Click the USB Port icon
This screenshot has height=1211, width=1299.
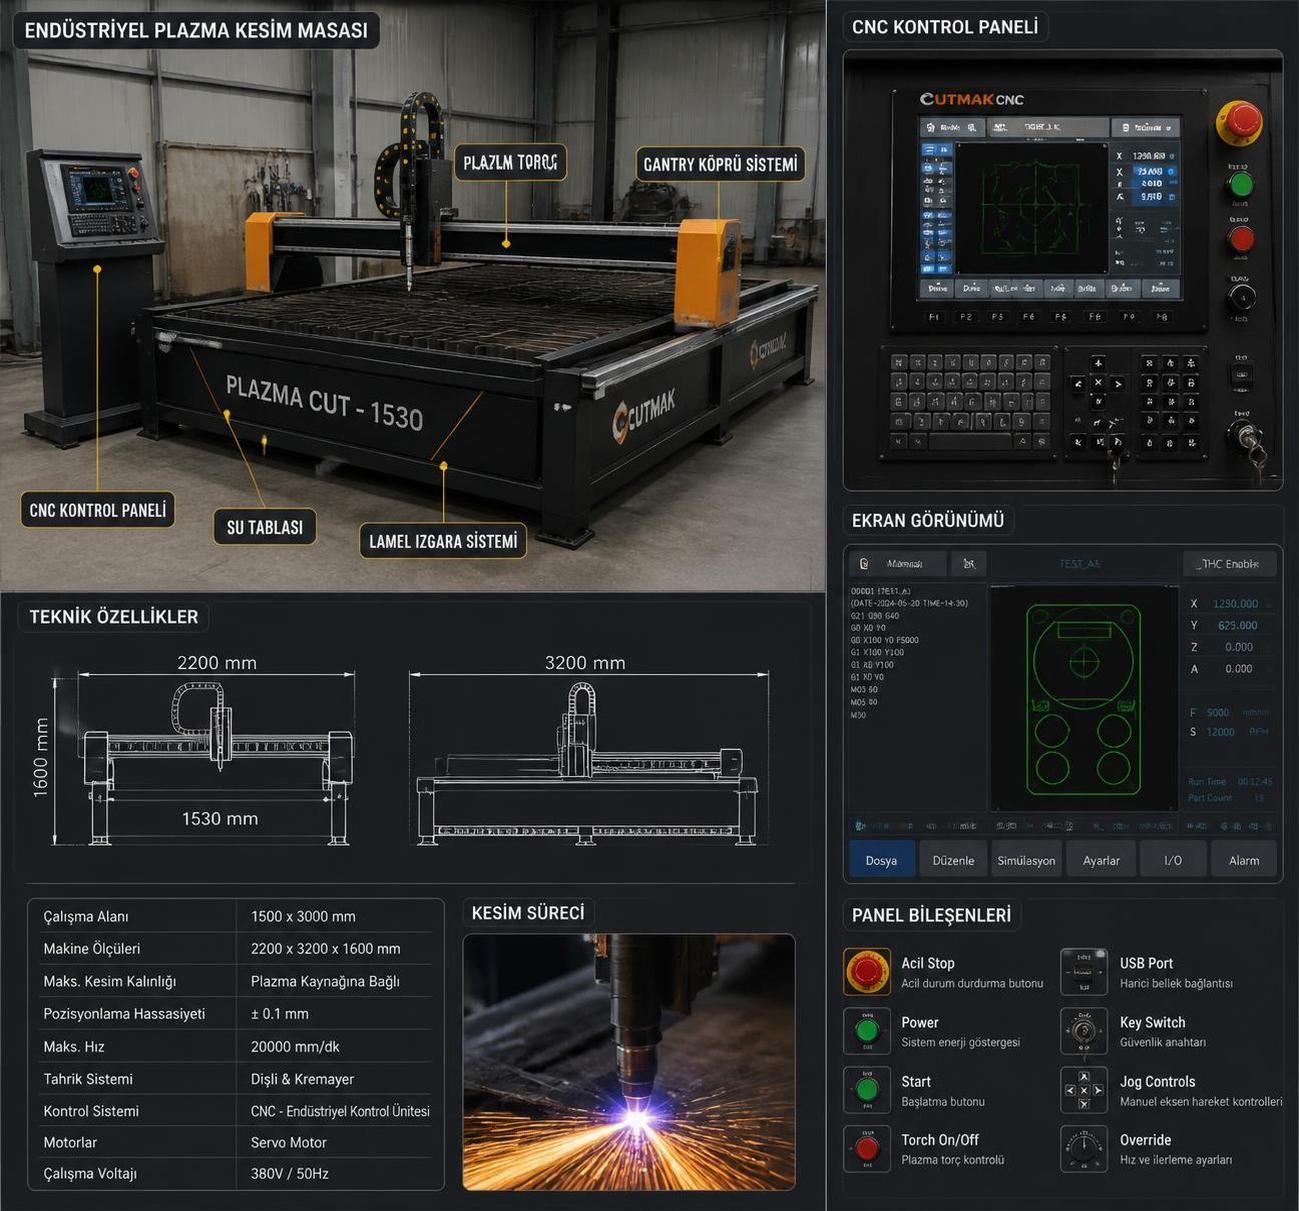click(x=1084, y=971)
